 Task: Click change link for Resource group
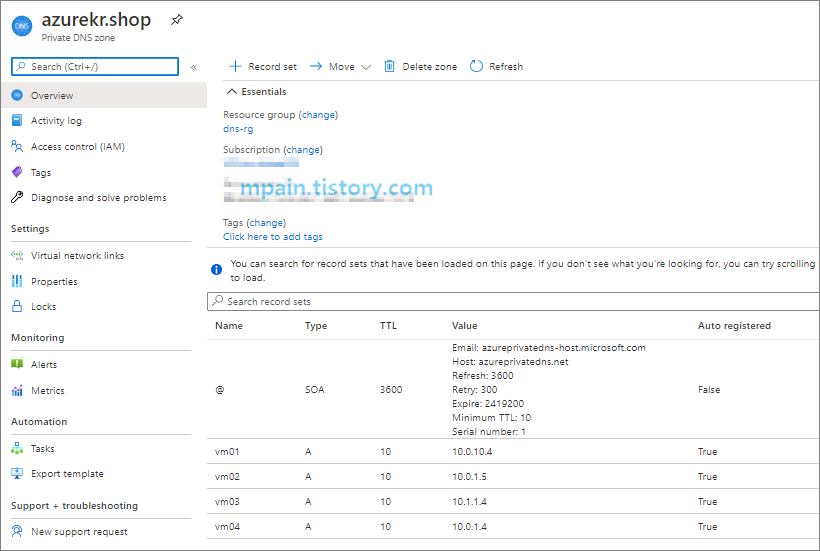click(318, 114)
